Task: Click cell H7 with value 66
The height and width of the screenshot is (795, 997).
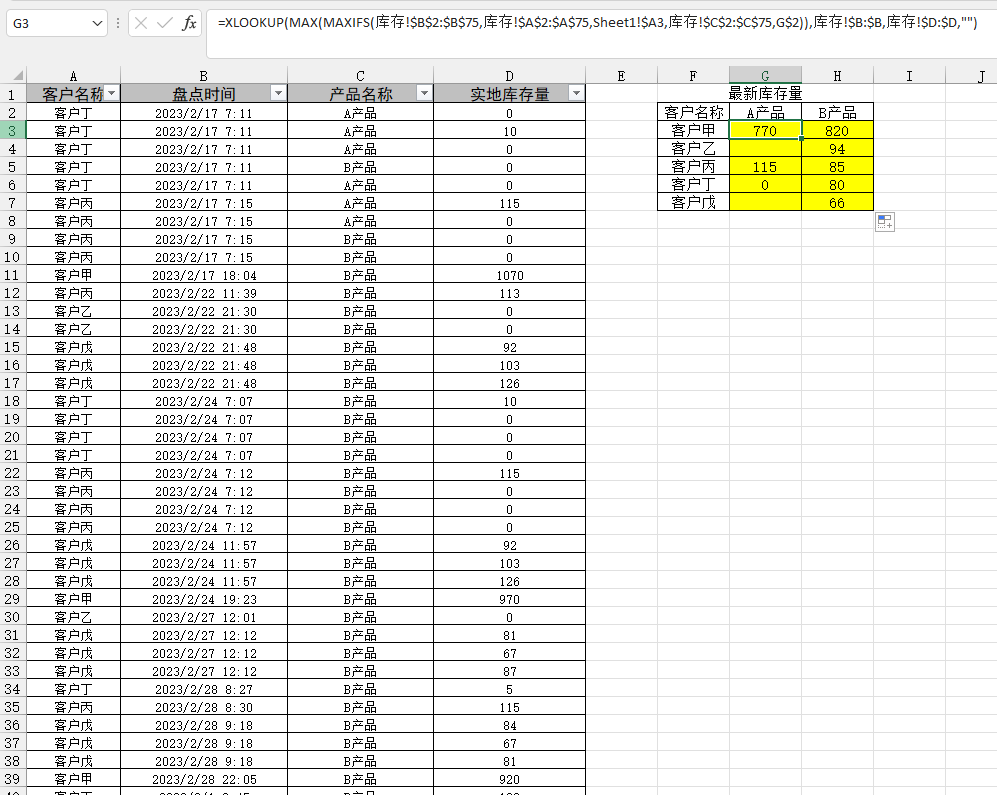Action: click(837, 203)
